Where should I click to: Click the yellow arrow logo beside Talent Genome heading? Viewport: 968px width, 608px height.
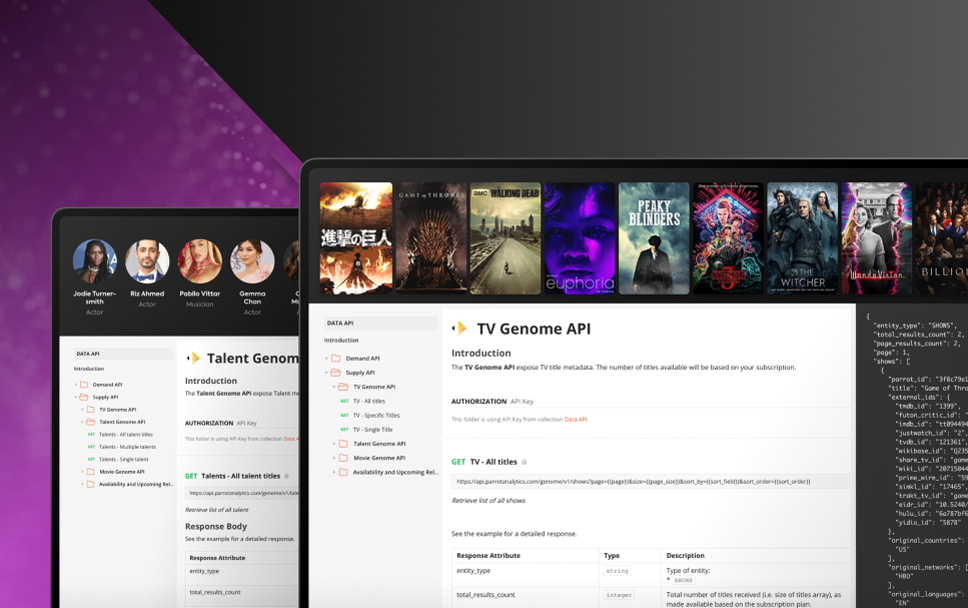tap(193, 357)
